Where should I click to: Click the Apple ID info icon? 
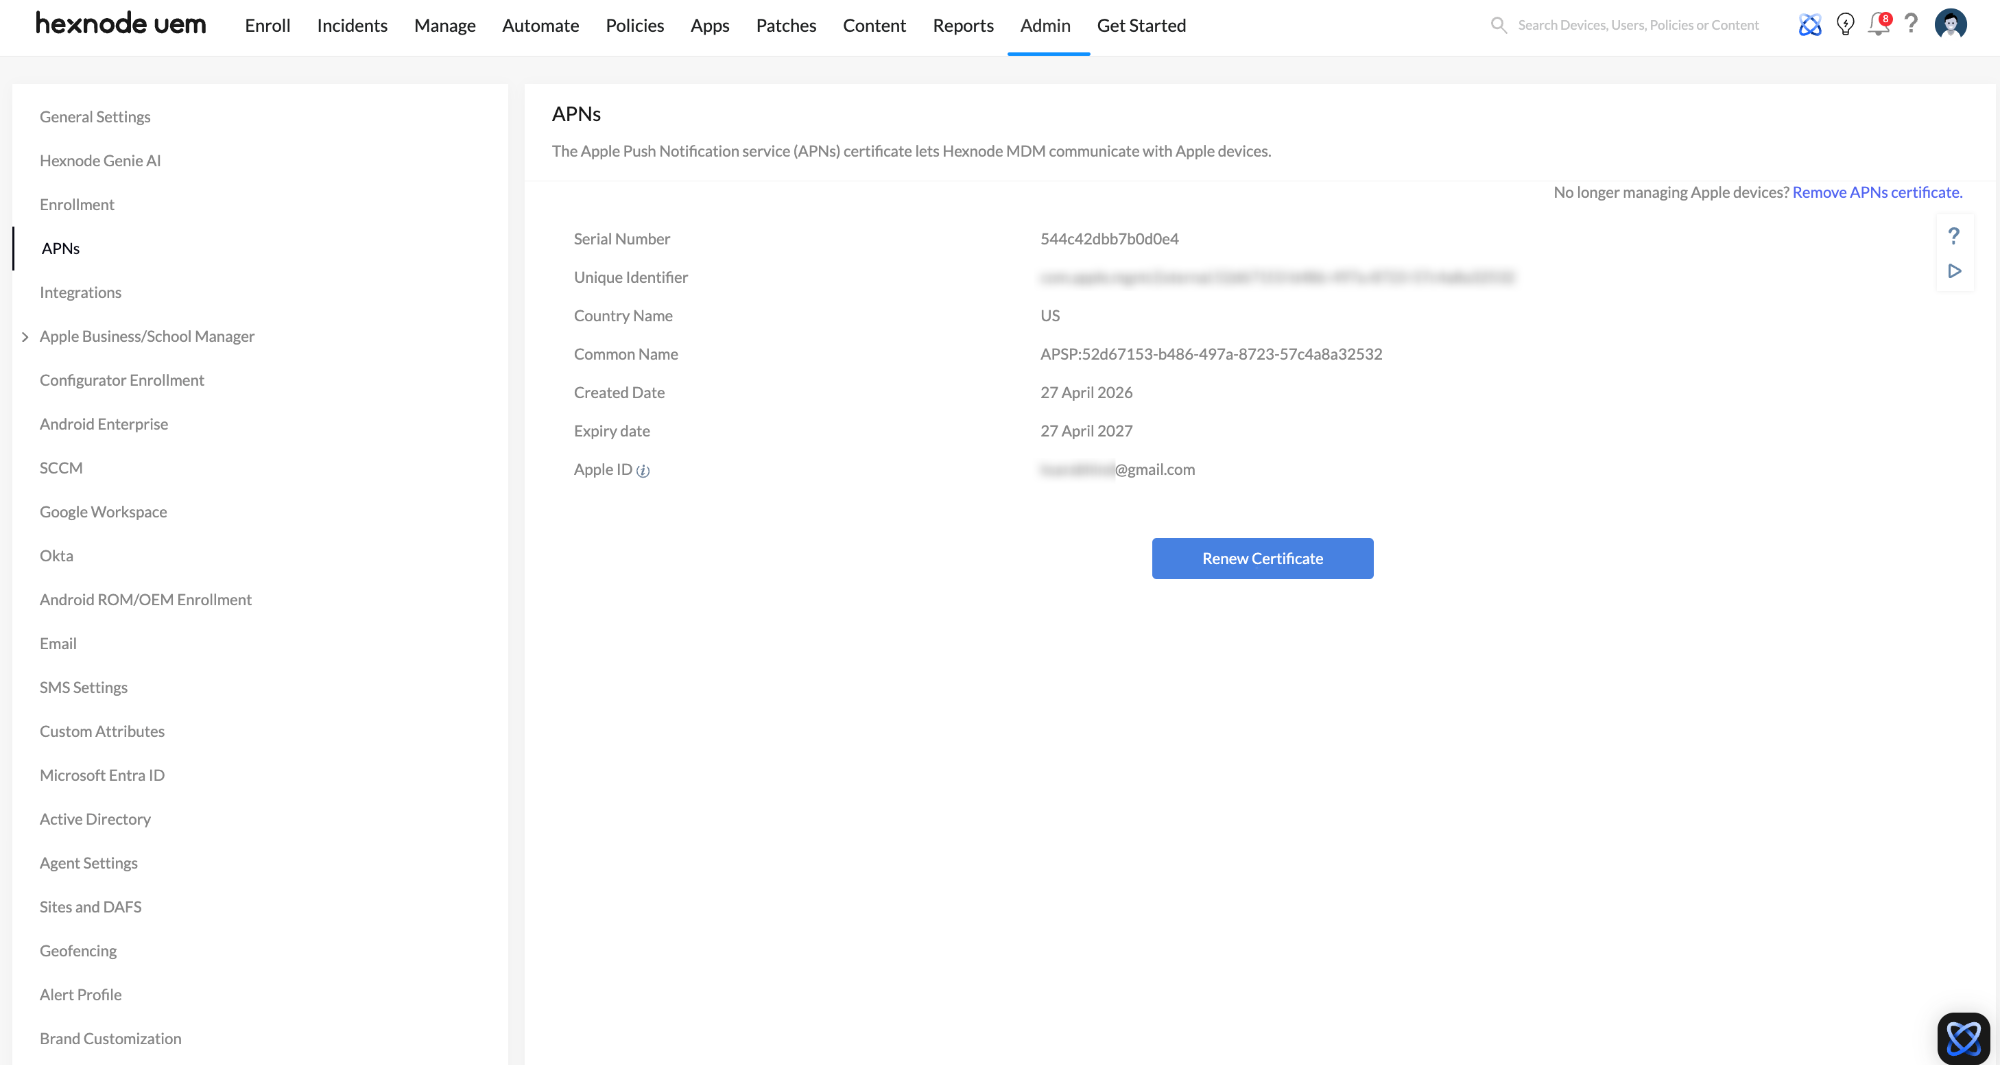(x=643, y=471)
